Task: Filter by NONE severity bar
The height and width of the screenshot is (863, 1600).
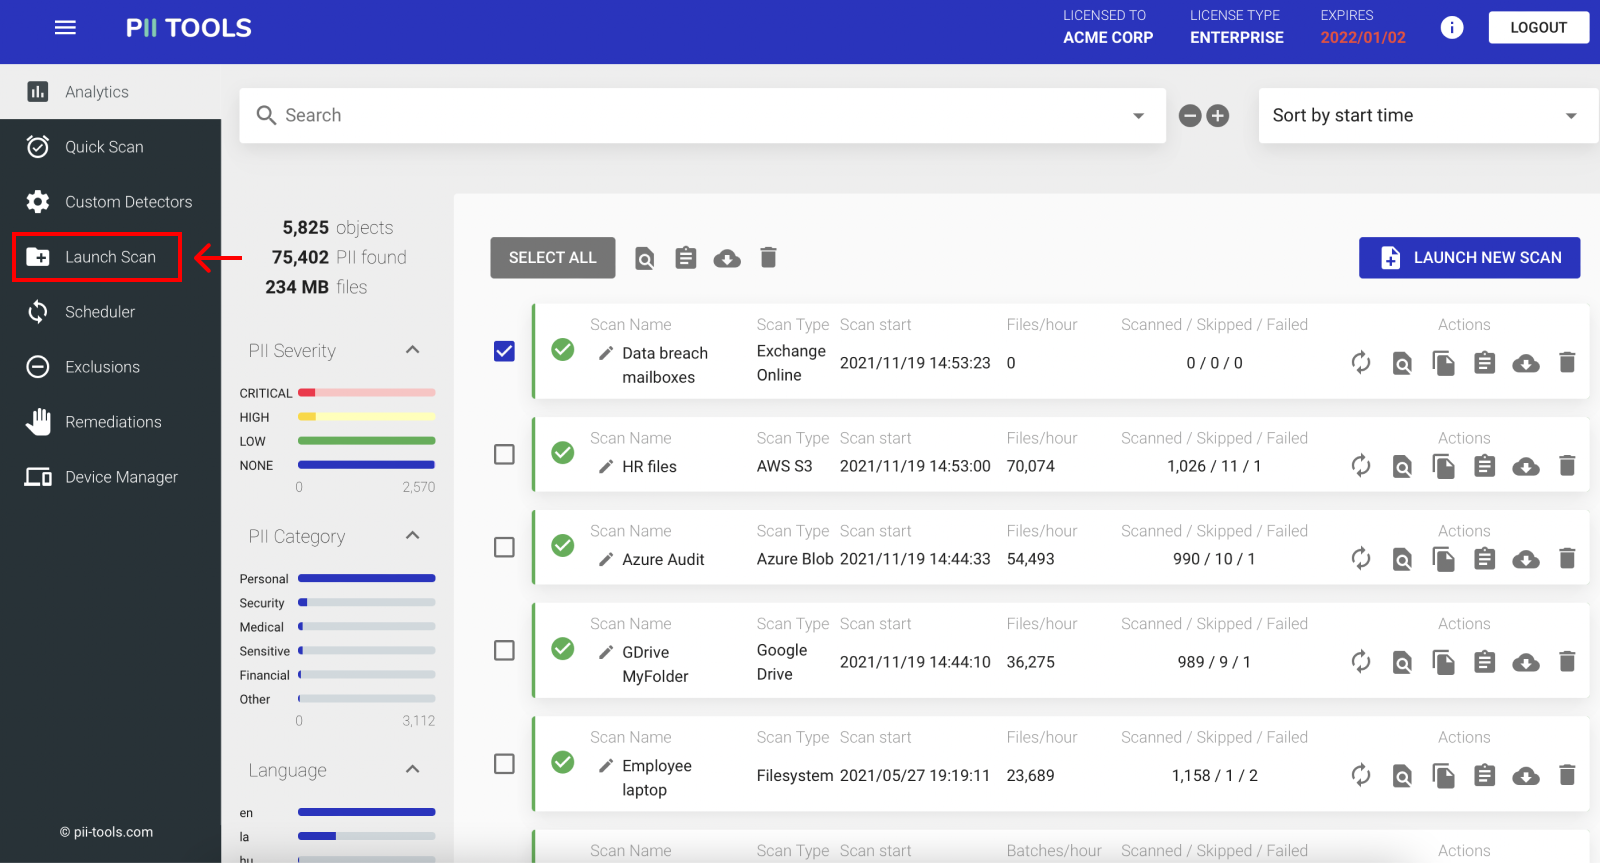Action: pos(366,465)
